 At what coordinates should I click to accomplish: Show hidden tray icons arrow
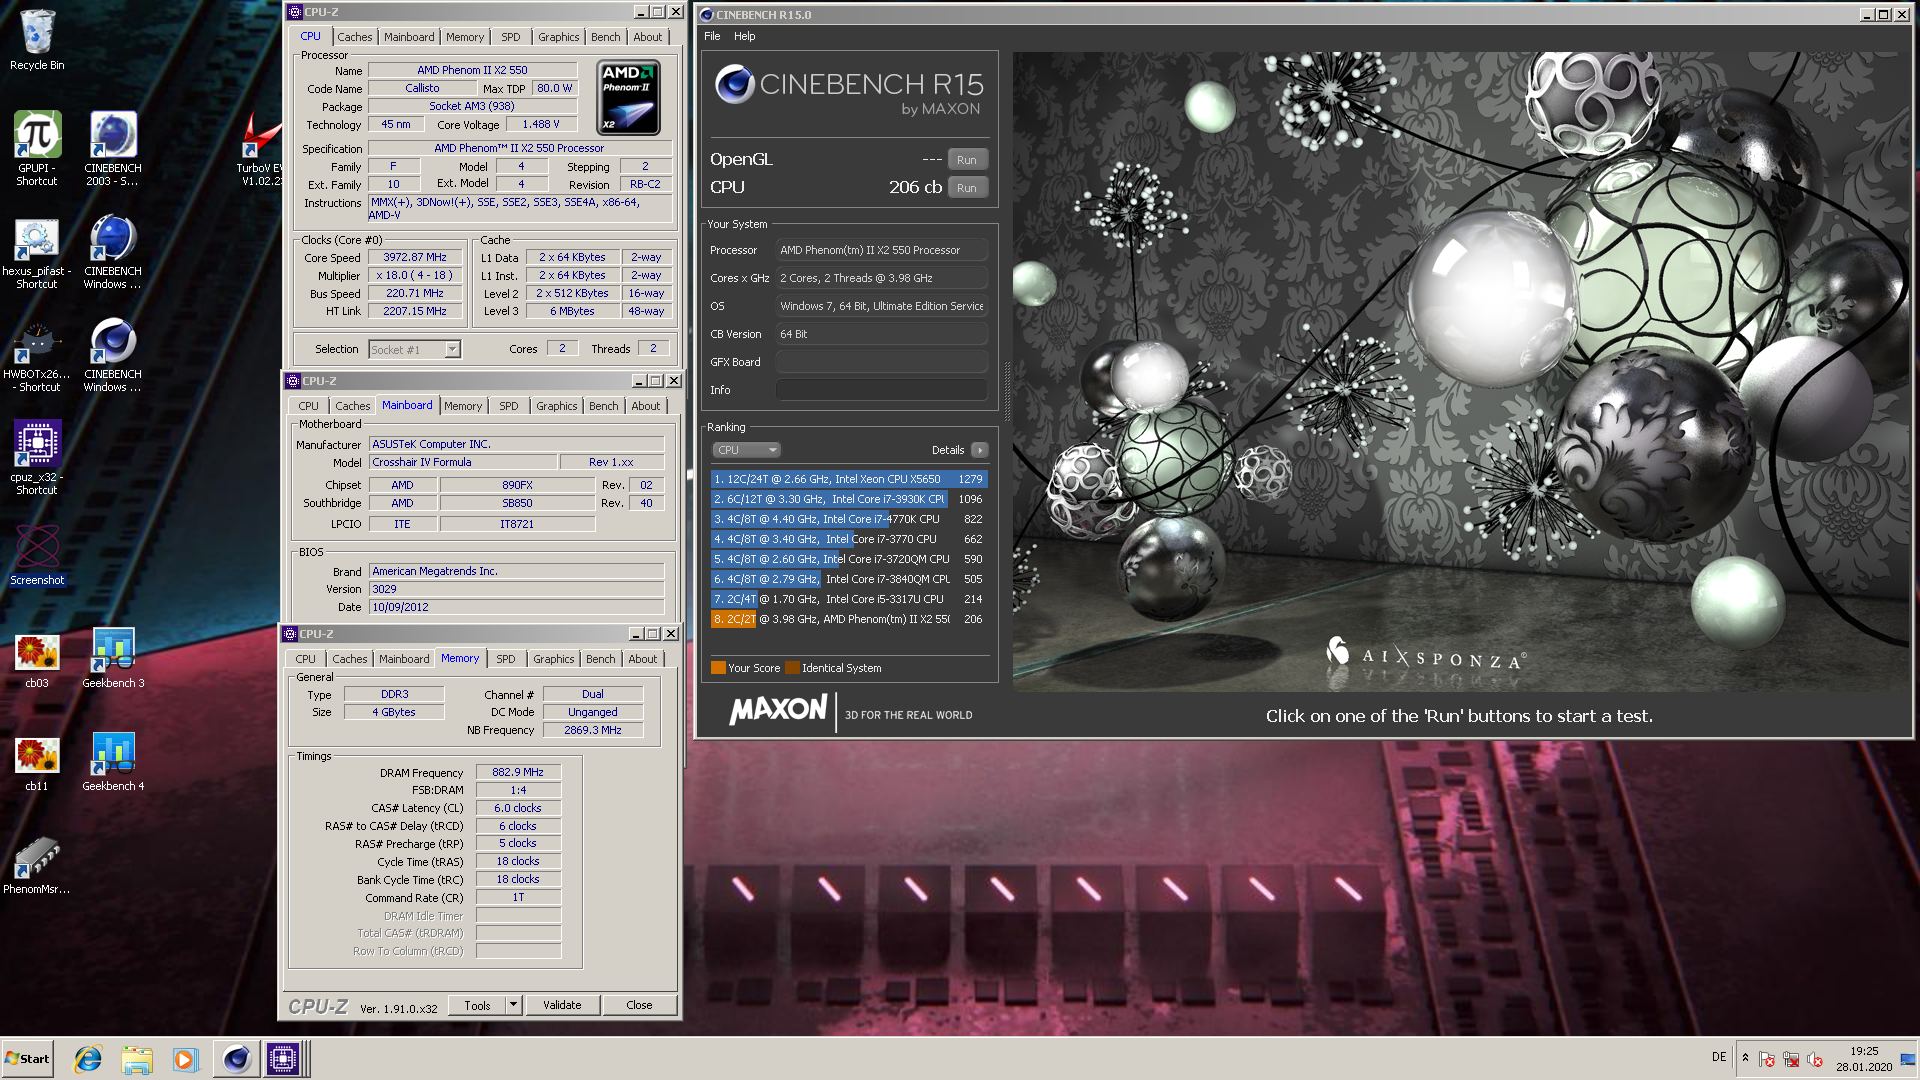pos(1745,1058)
